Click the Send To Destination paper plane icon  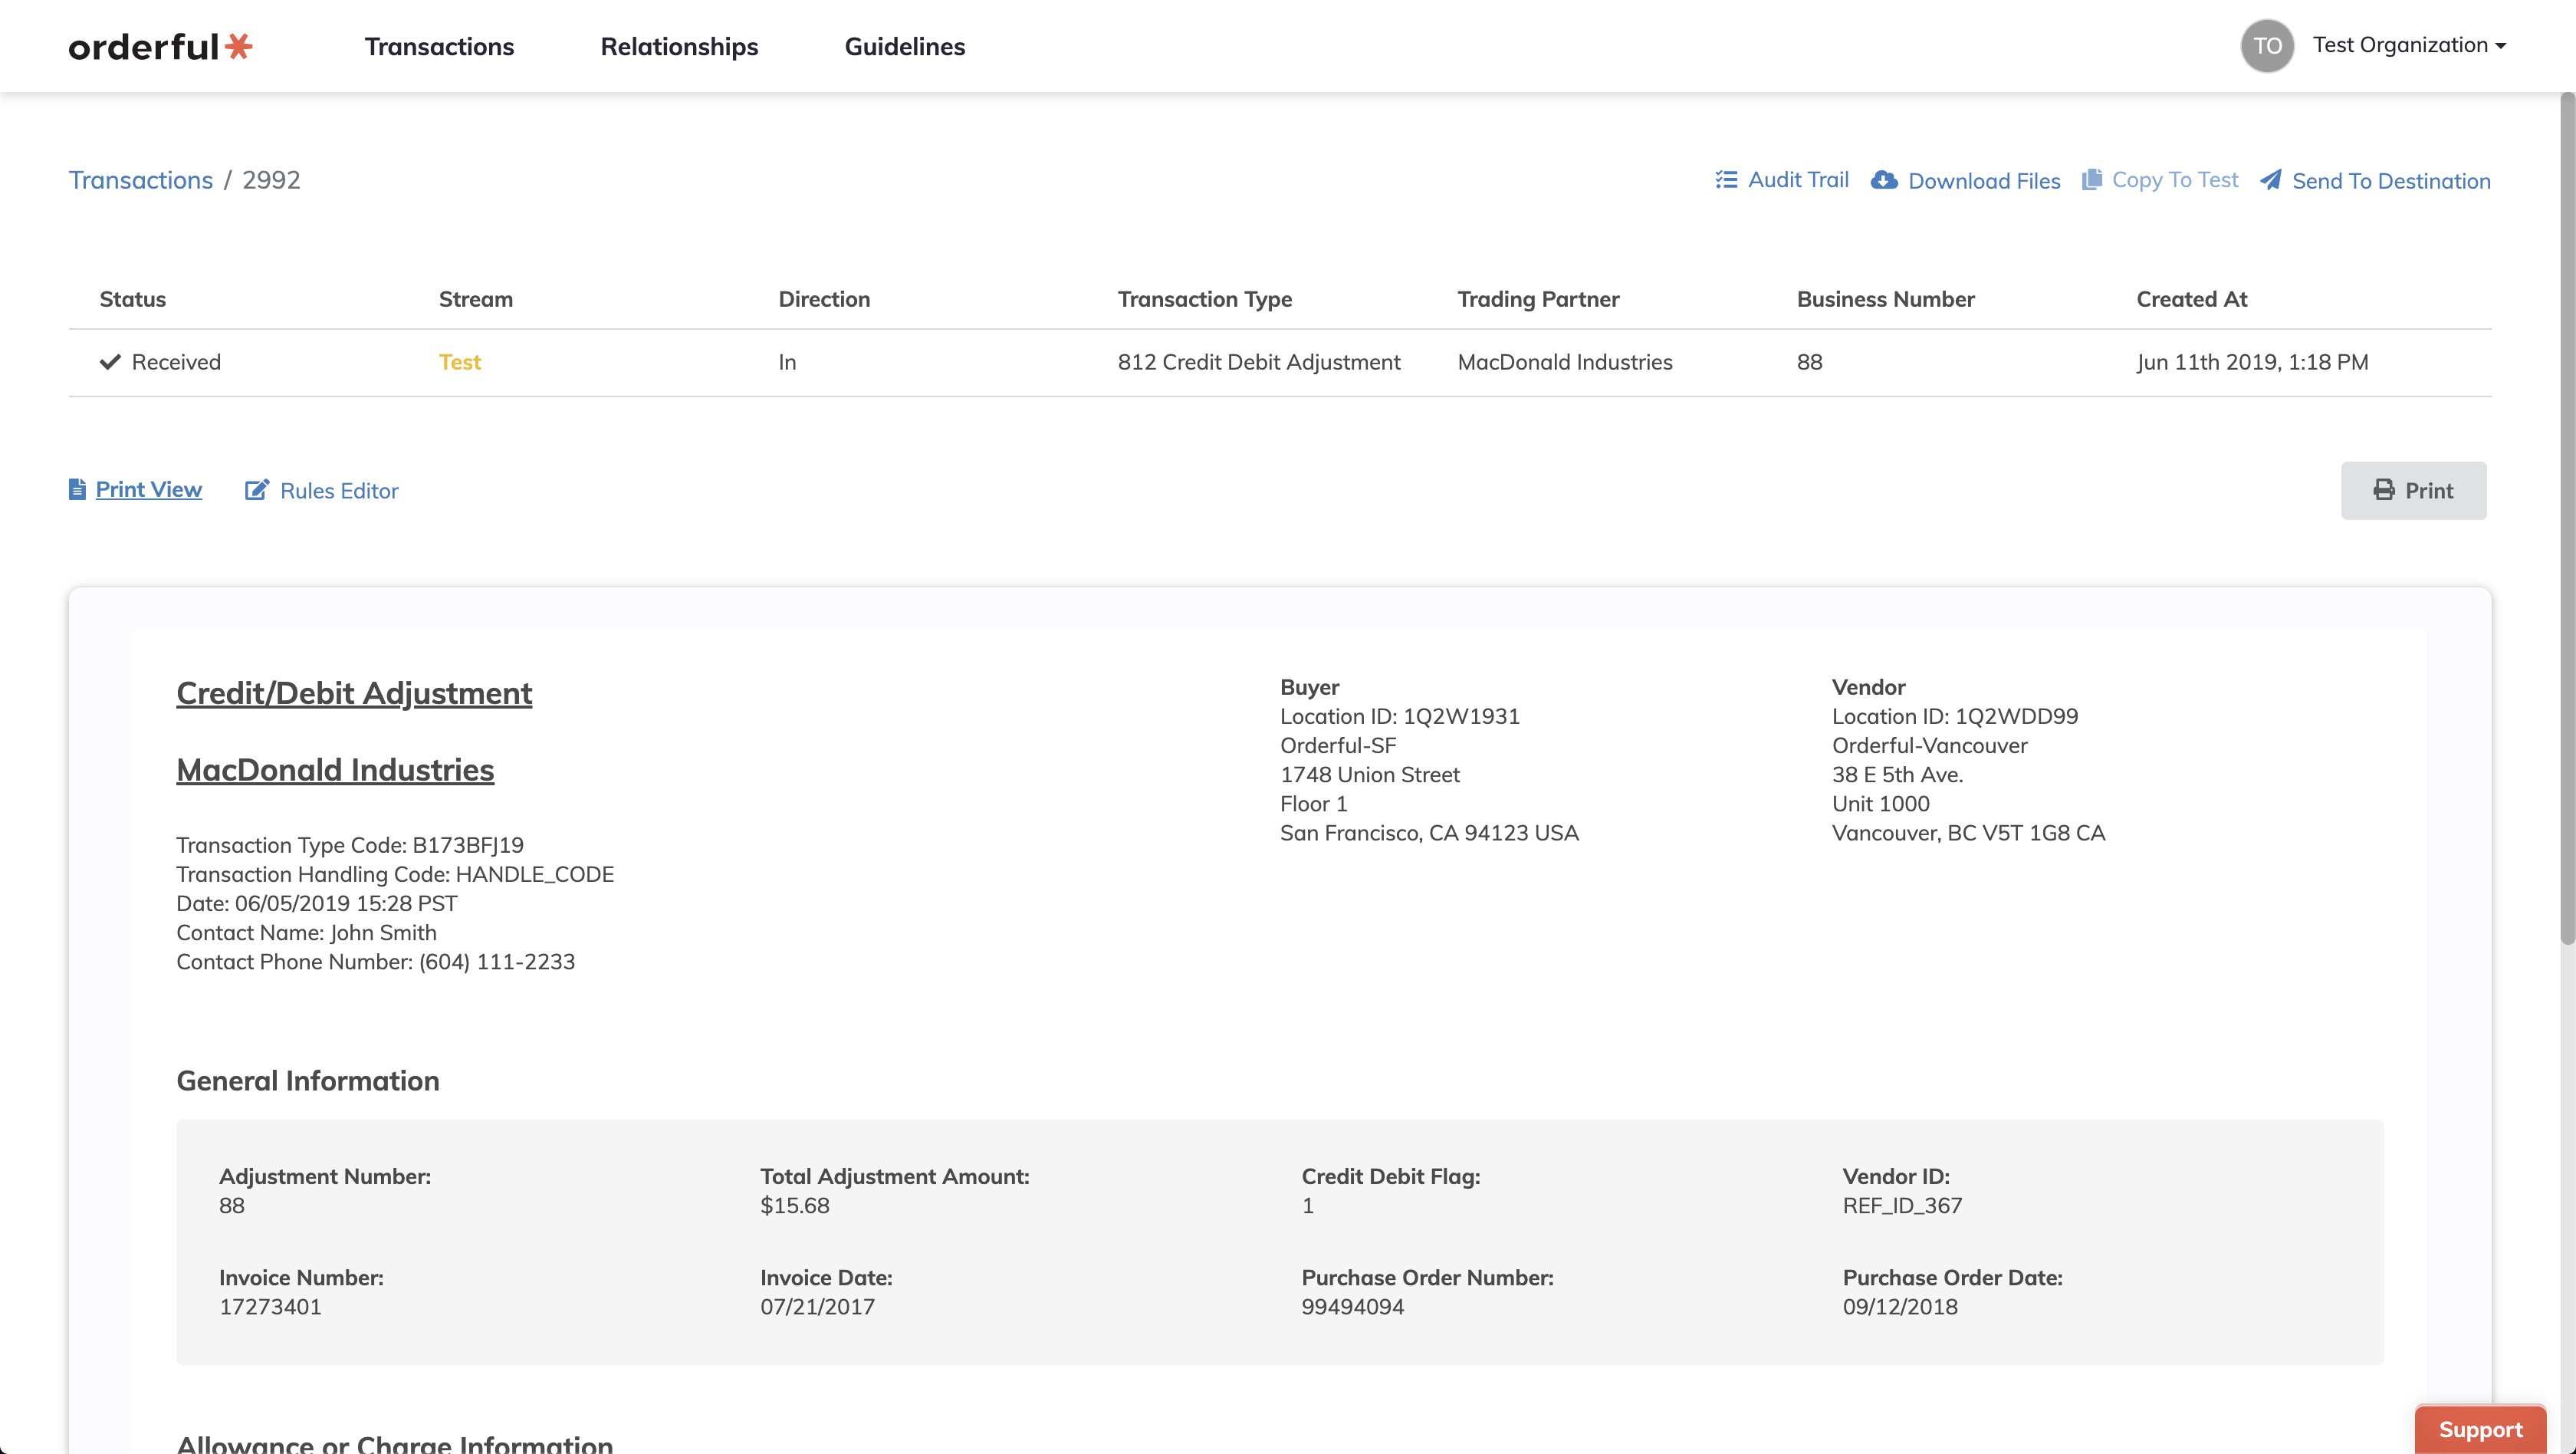point(2270,180)
